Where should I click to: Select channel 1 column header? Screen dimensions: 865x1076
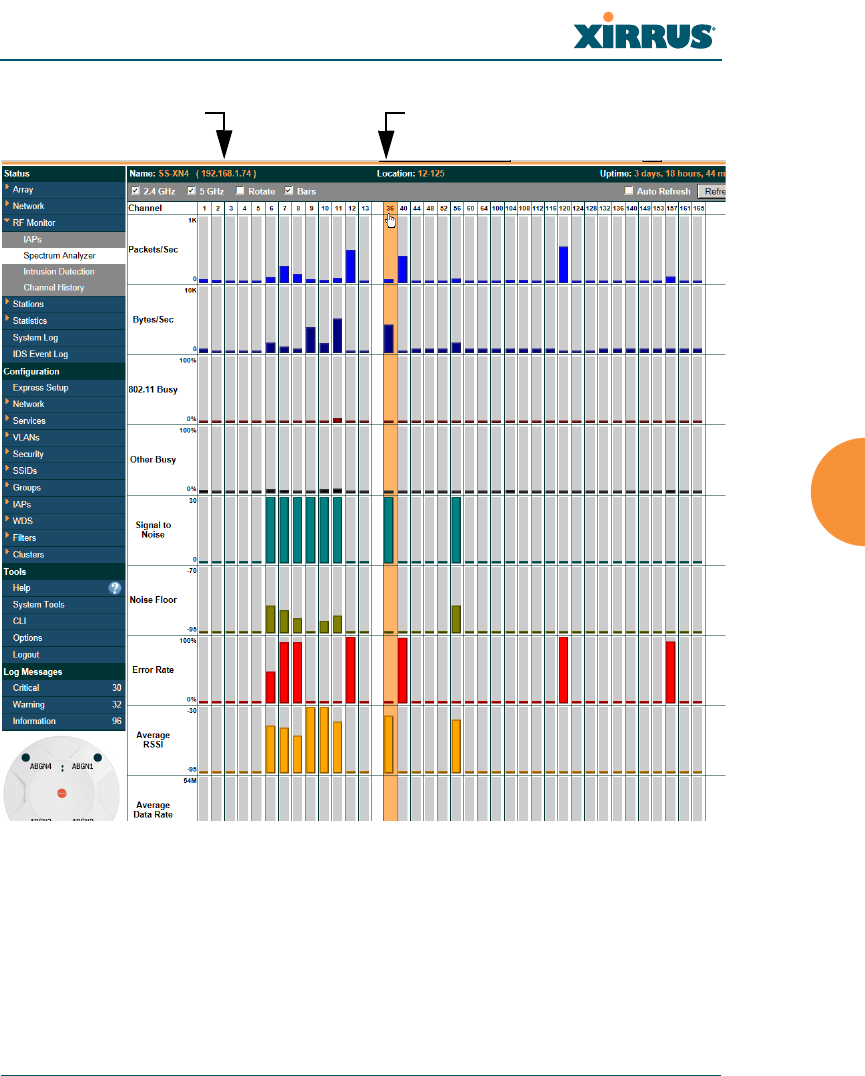coord(204,208)
